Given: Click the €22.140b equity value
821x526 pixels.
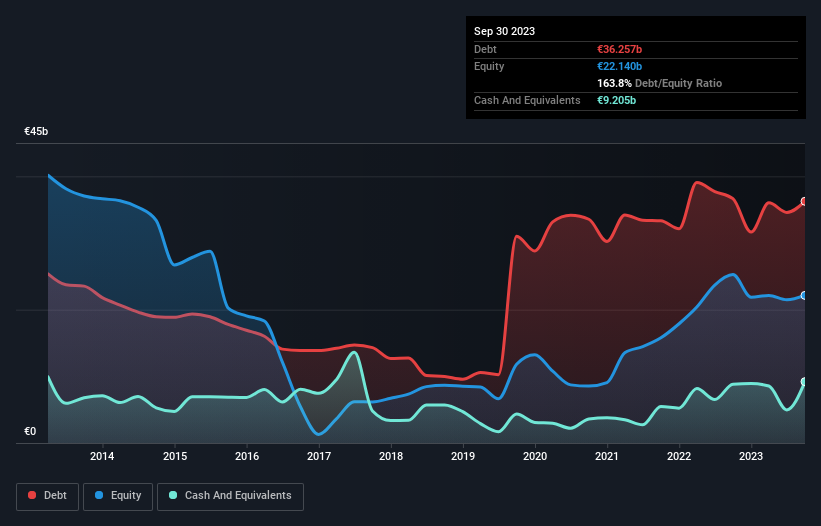Looking at the screenshot, I should tap(619, 66).
